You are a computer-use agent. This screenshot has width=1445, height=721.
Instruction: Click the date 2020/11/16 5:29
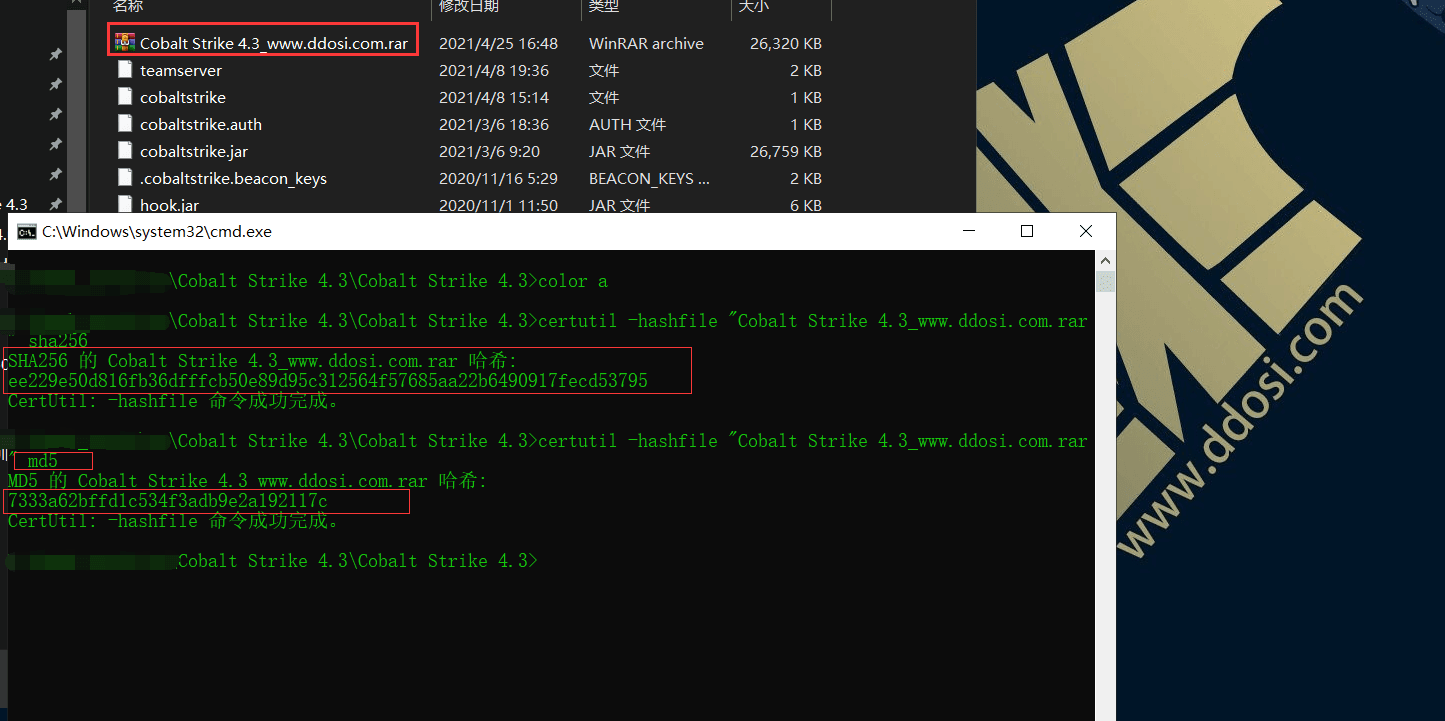(x=498, y=178)
